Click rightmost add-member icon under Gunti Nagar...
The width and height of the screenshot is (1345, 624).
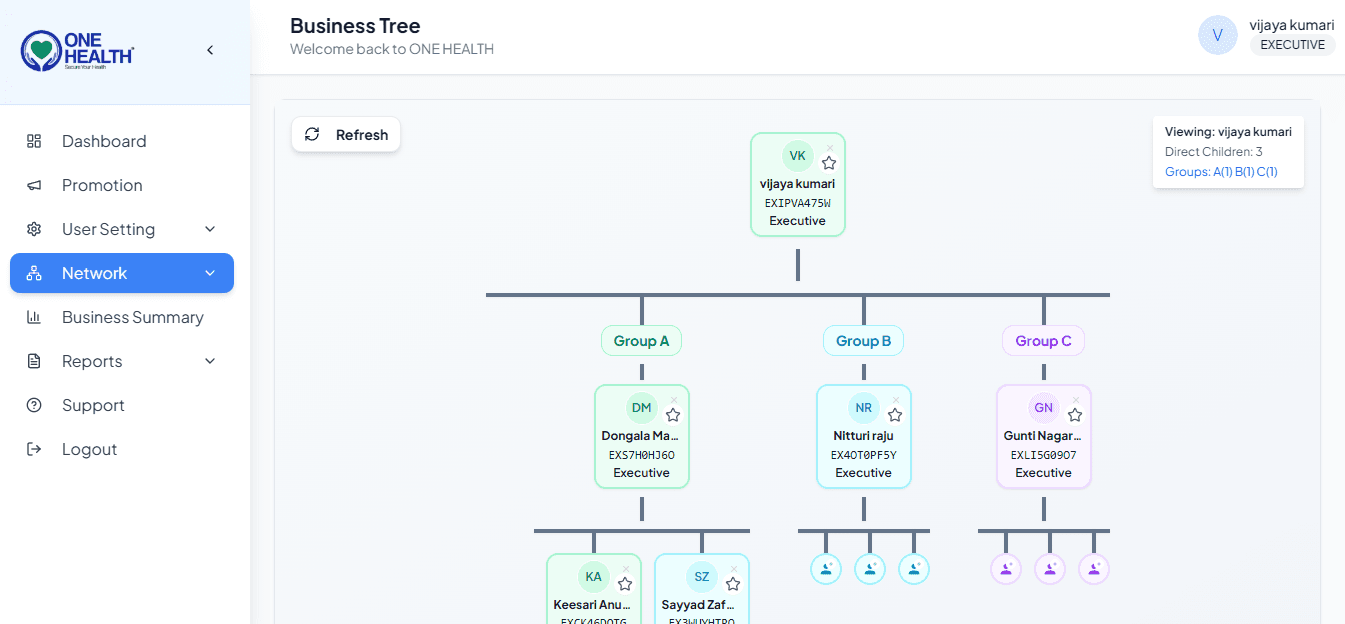pos(1094,569)
